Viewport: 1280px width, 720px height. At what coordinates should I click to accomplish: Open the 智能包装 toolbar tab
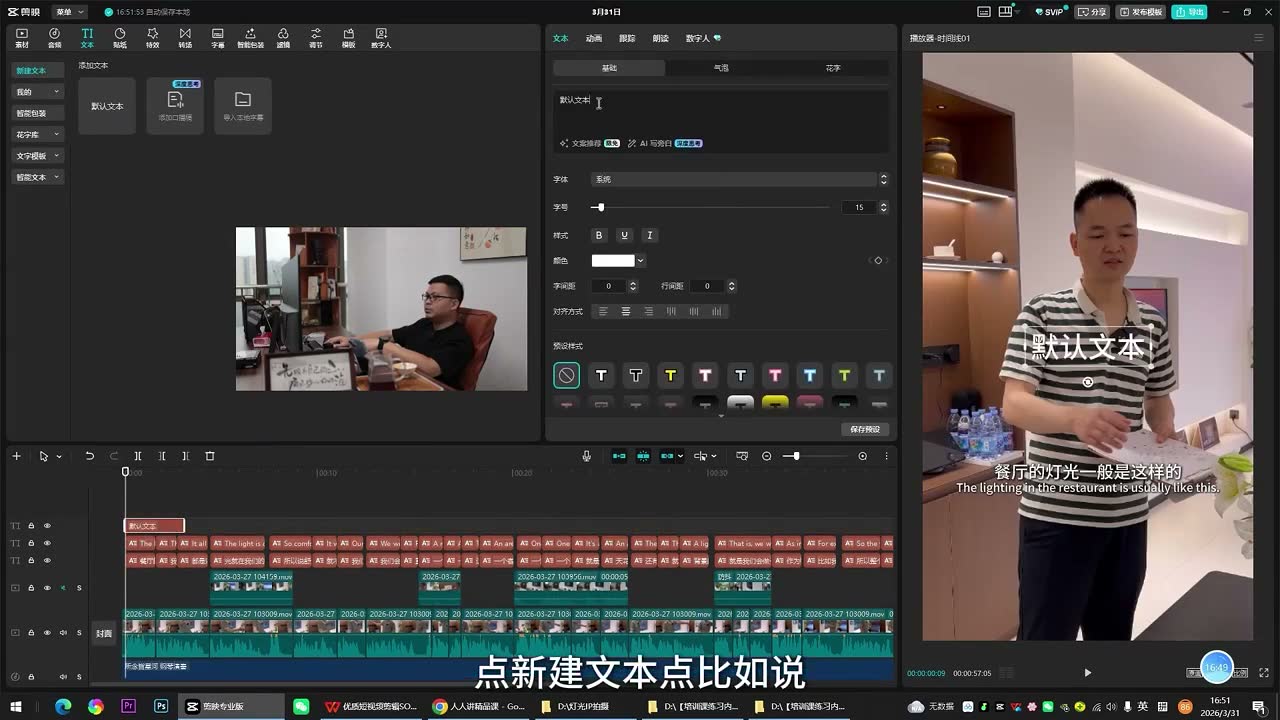coord(250,38)
